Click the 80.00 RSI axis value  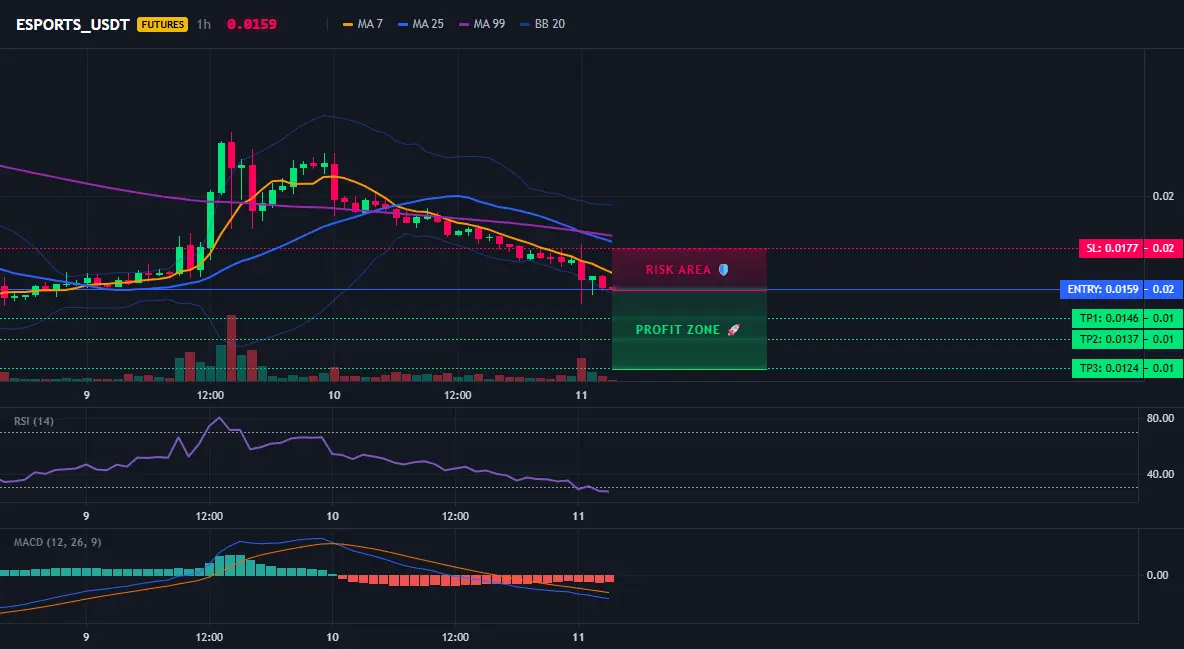(x=1160, y=418)
